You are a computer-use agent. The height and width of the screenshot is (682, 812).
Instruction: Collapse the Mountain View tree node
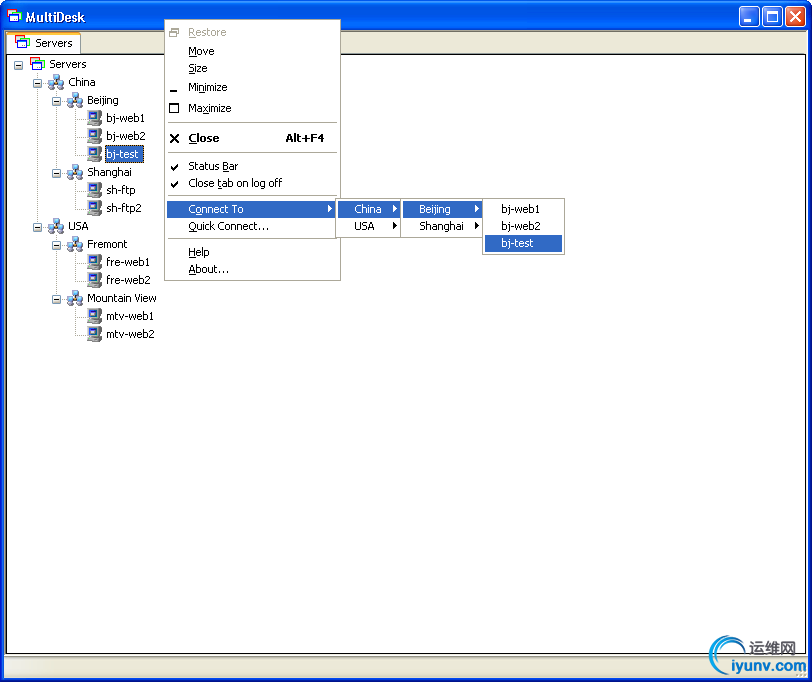coord(56,299)
